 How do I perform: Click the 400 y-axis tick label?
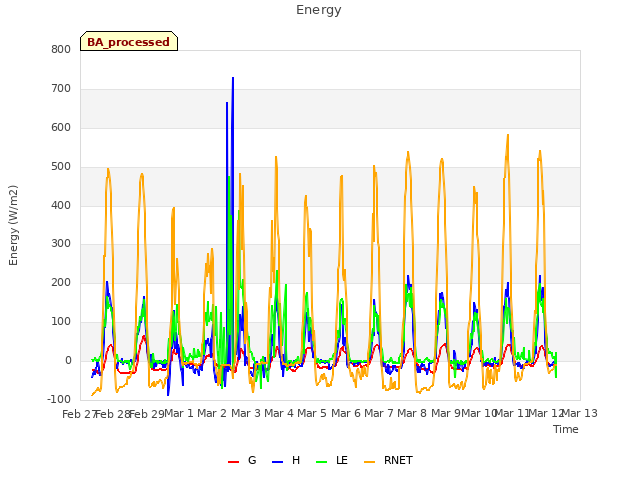click(61, 205)
